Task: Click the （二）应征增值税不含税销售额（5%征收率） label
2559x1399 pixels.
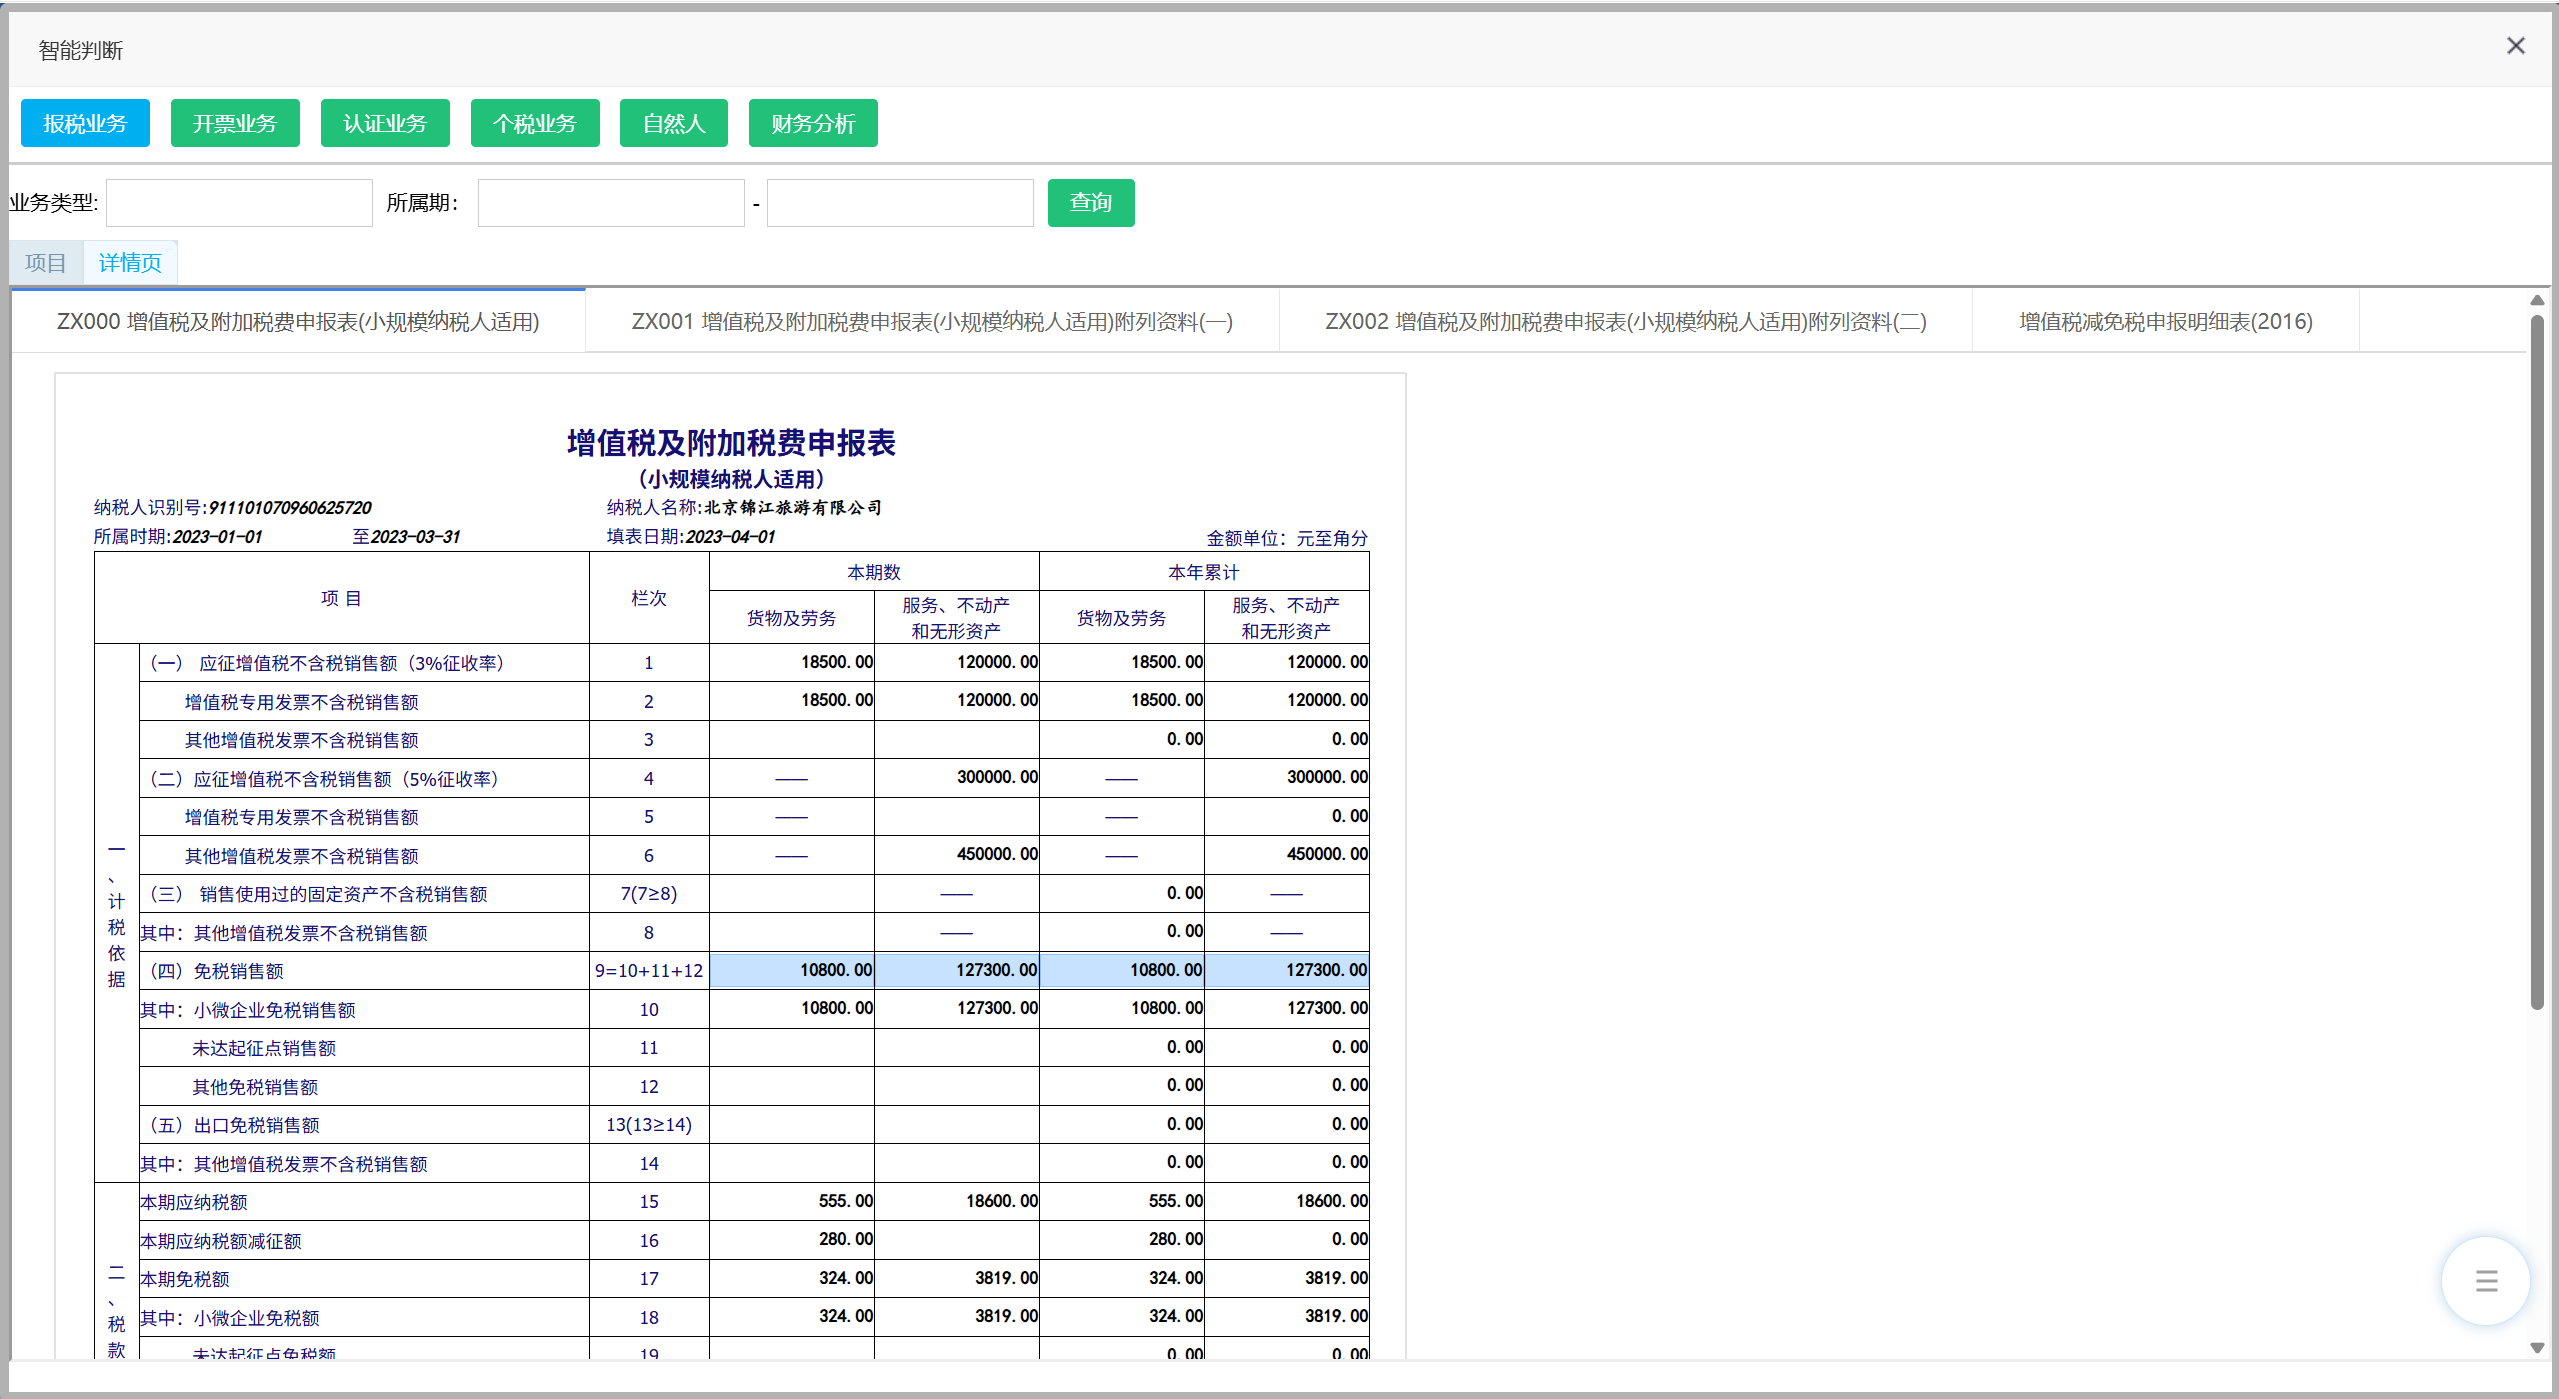Action: 324,779
